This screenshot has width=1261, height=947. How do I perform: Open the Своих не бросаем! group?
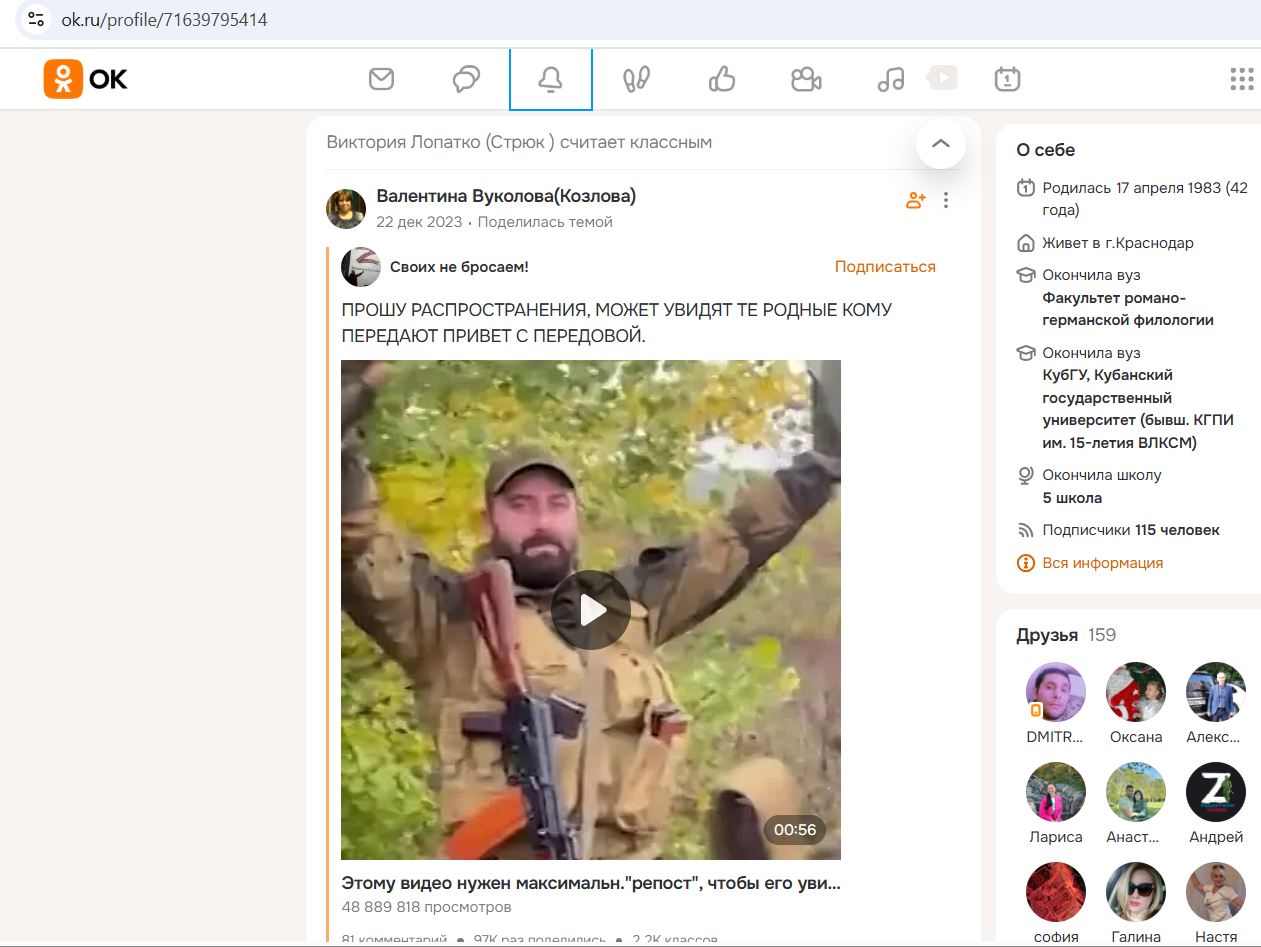[x=459, y=267]
